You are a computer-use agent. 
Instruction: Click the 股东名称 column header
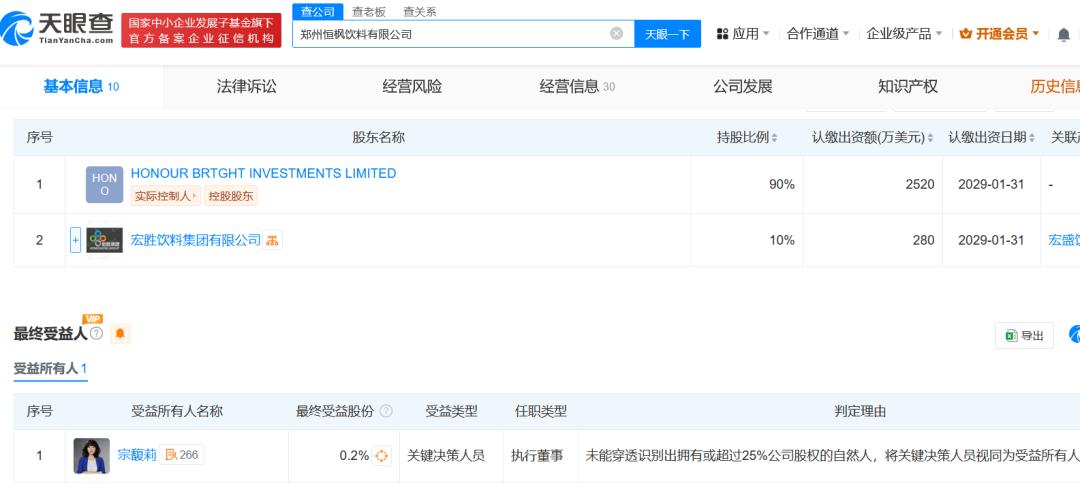pyautogui.click(x=379, y=137)
